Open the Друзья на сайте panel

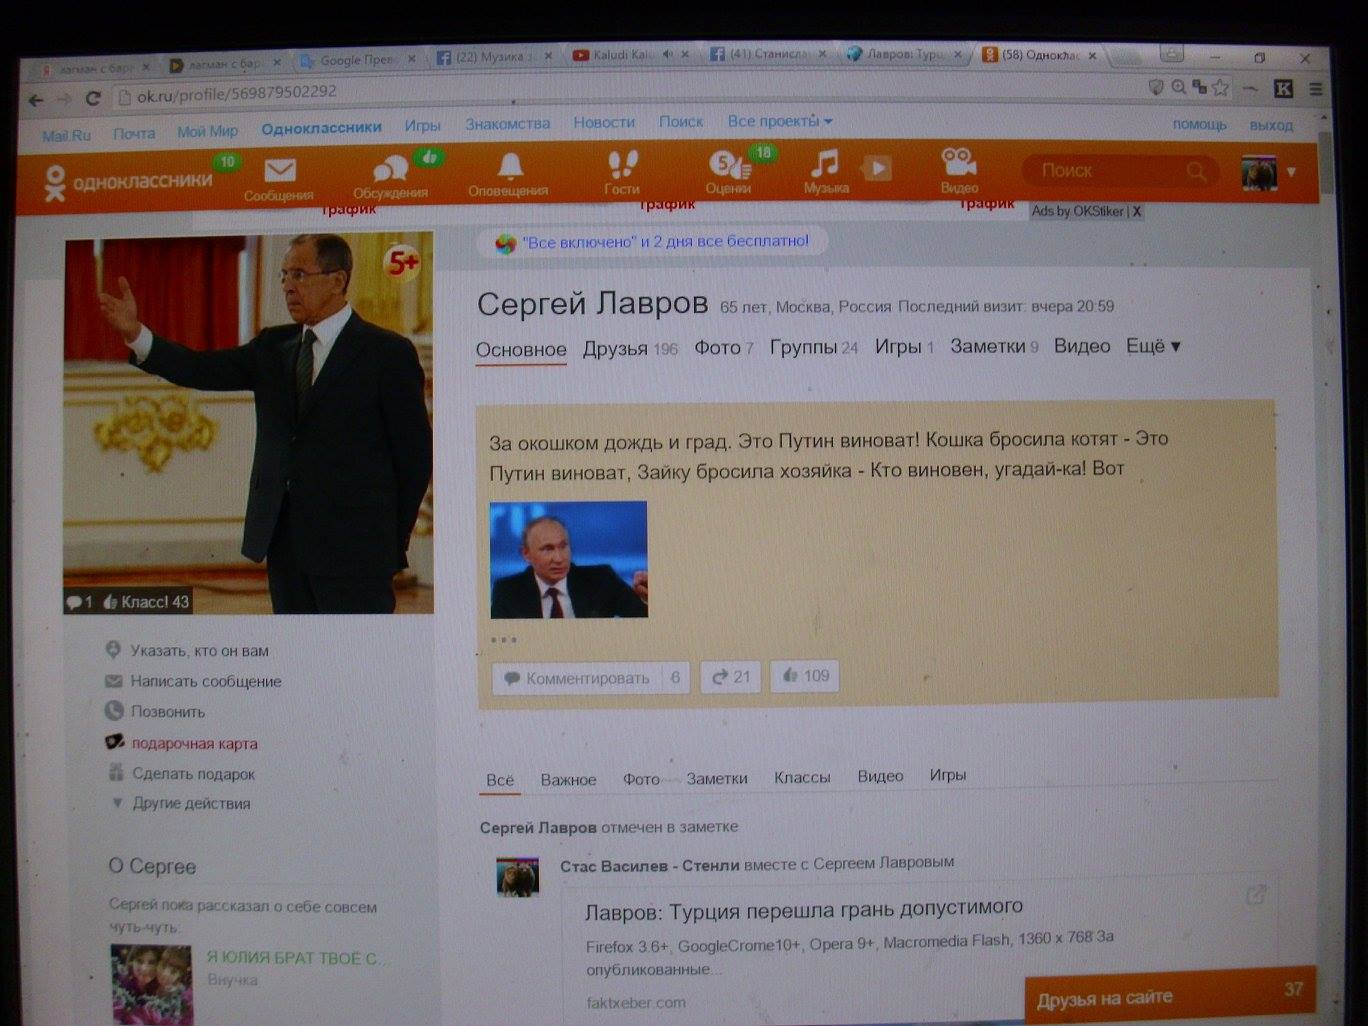coord(1170,997)
